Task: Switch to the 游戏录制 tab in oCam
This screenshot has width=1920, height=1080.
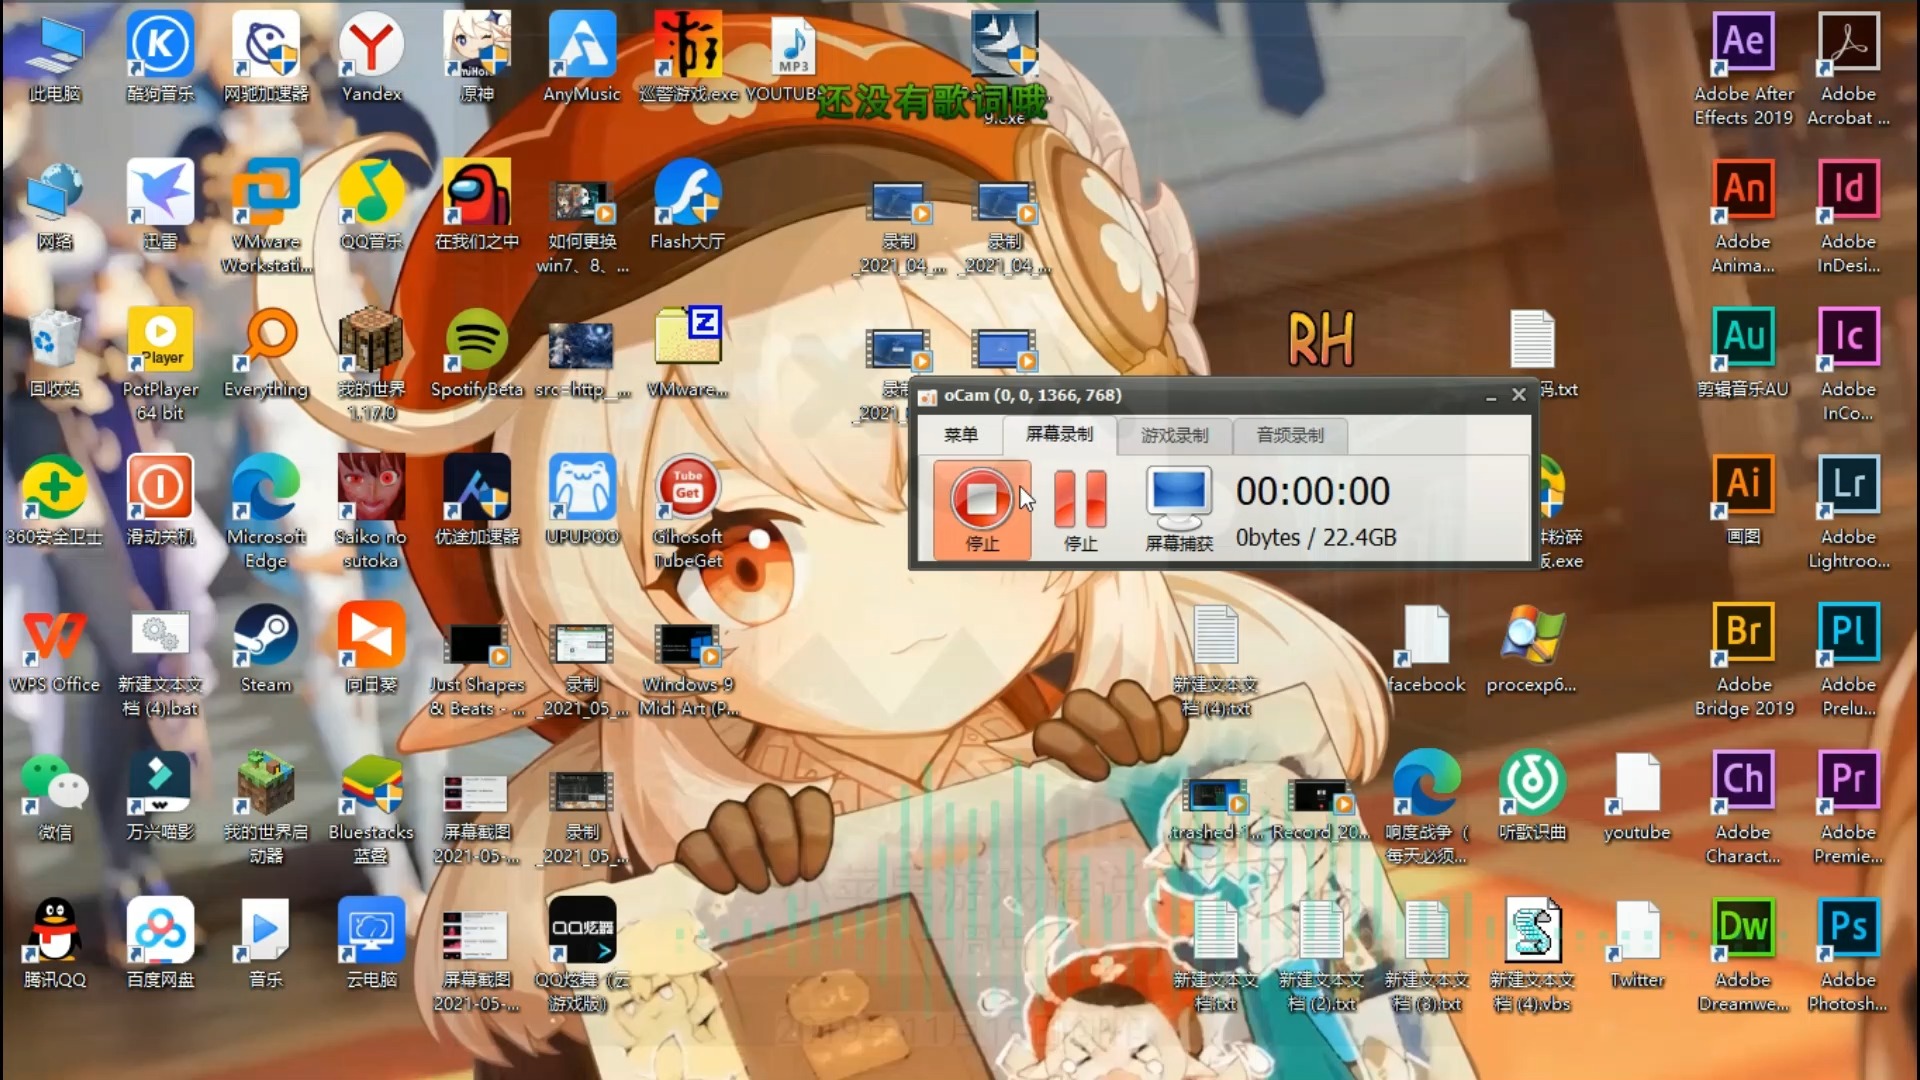Action: 1174,435
